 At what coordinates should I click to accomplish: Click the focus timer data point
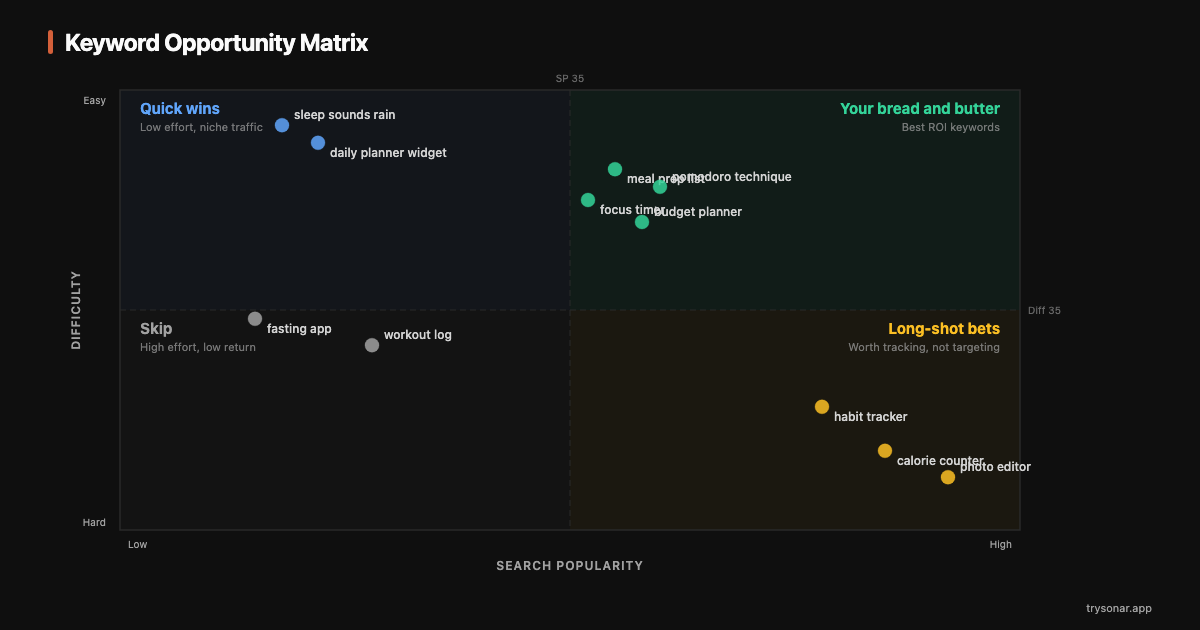click(588, 200)
